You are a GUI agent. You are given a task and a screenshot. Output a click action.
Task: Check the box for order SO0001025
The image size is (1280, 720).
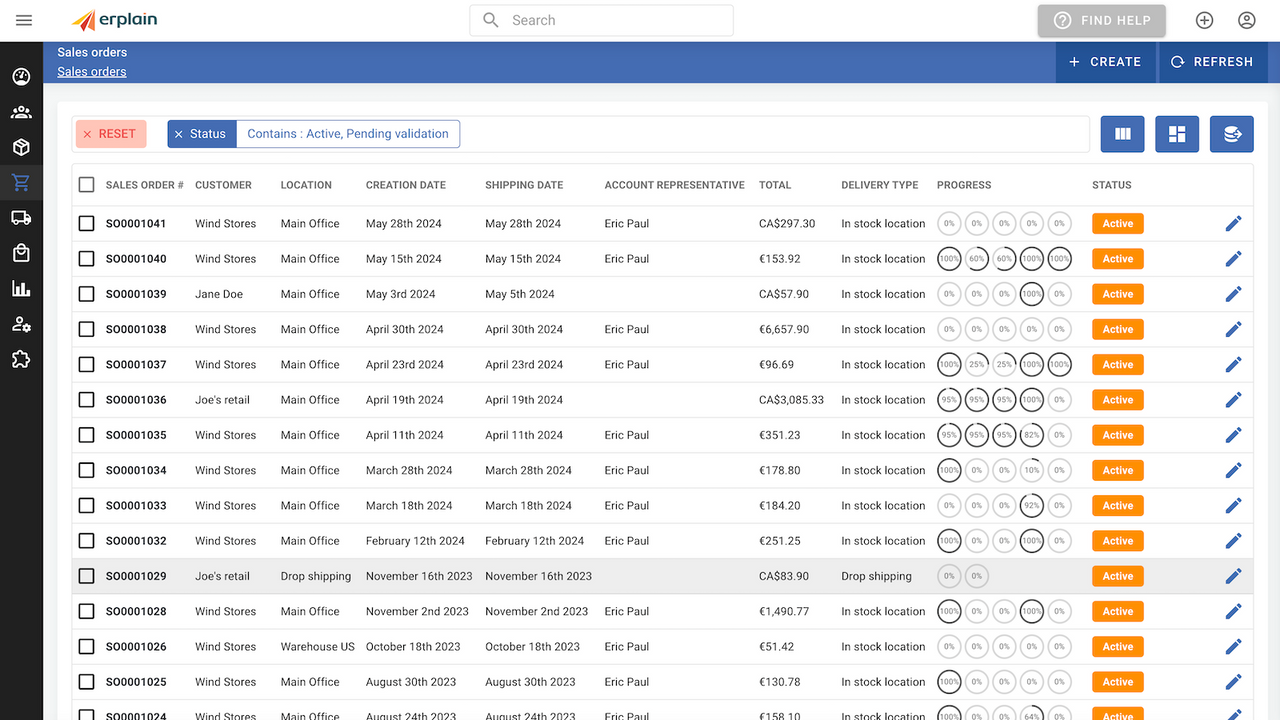coord(87,682)
